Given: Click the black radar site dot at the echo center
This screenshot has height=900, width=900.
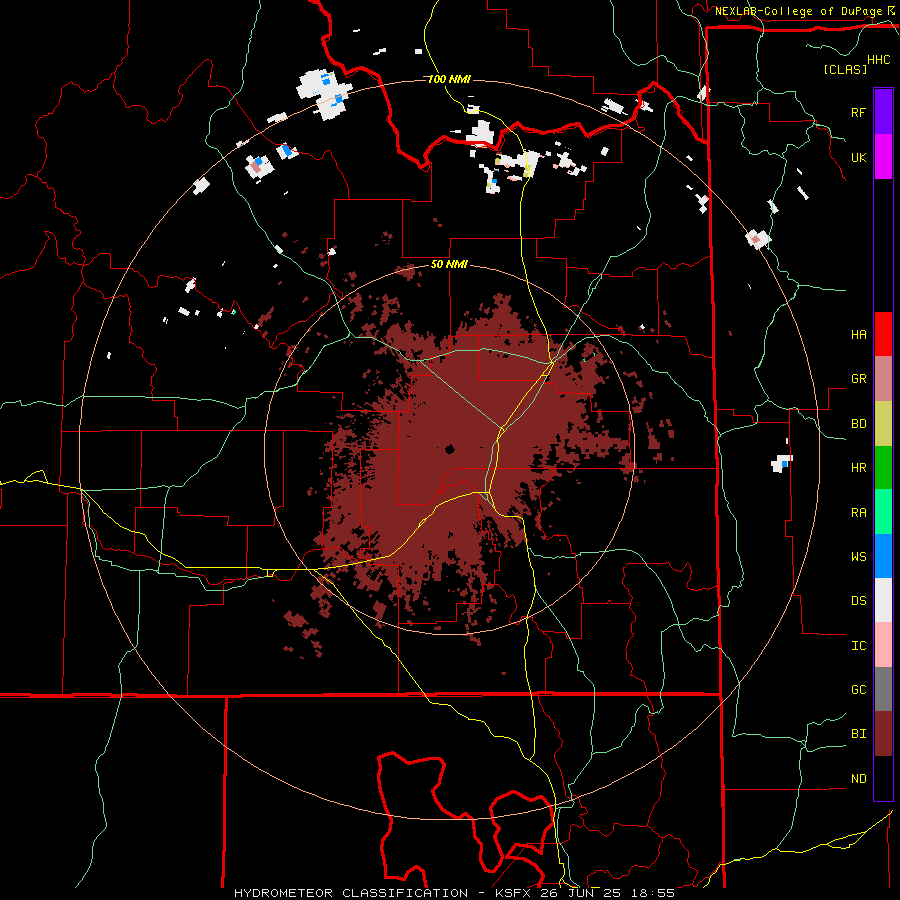Looking at the screenshot, I should [449, 449].
